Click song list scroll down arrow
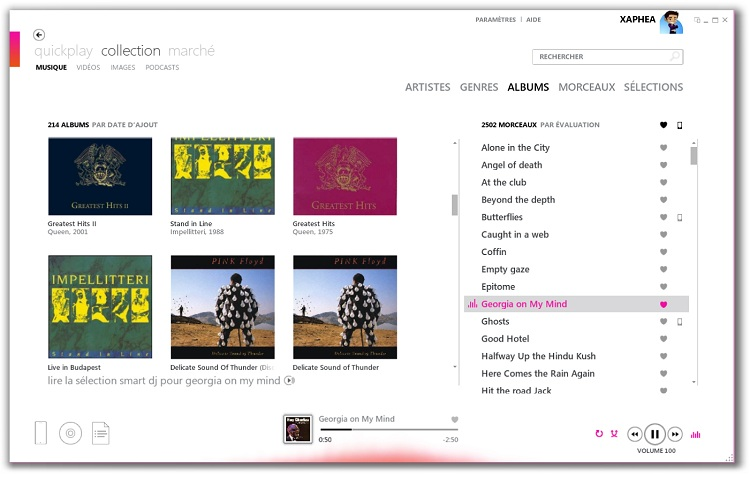750x478 pixels. tap(694, 382)
